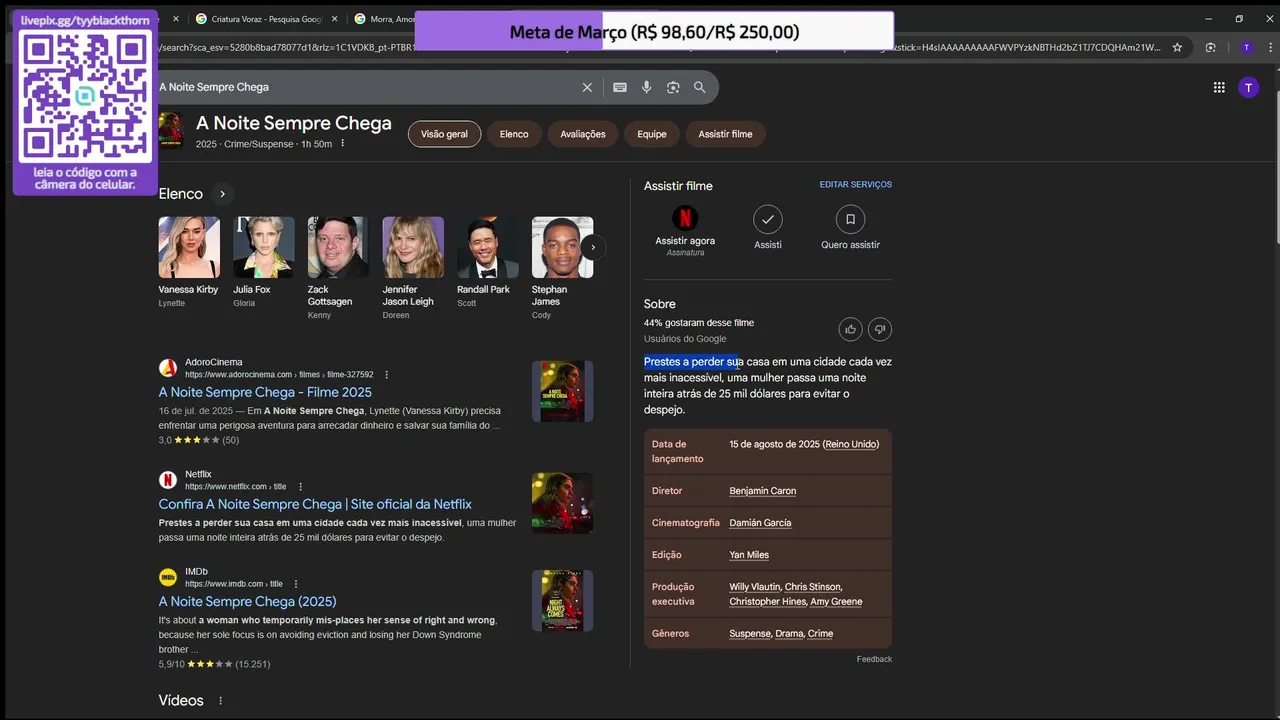Open the Avaliações tab

click(x=583, y=134)
